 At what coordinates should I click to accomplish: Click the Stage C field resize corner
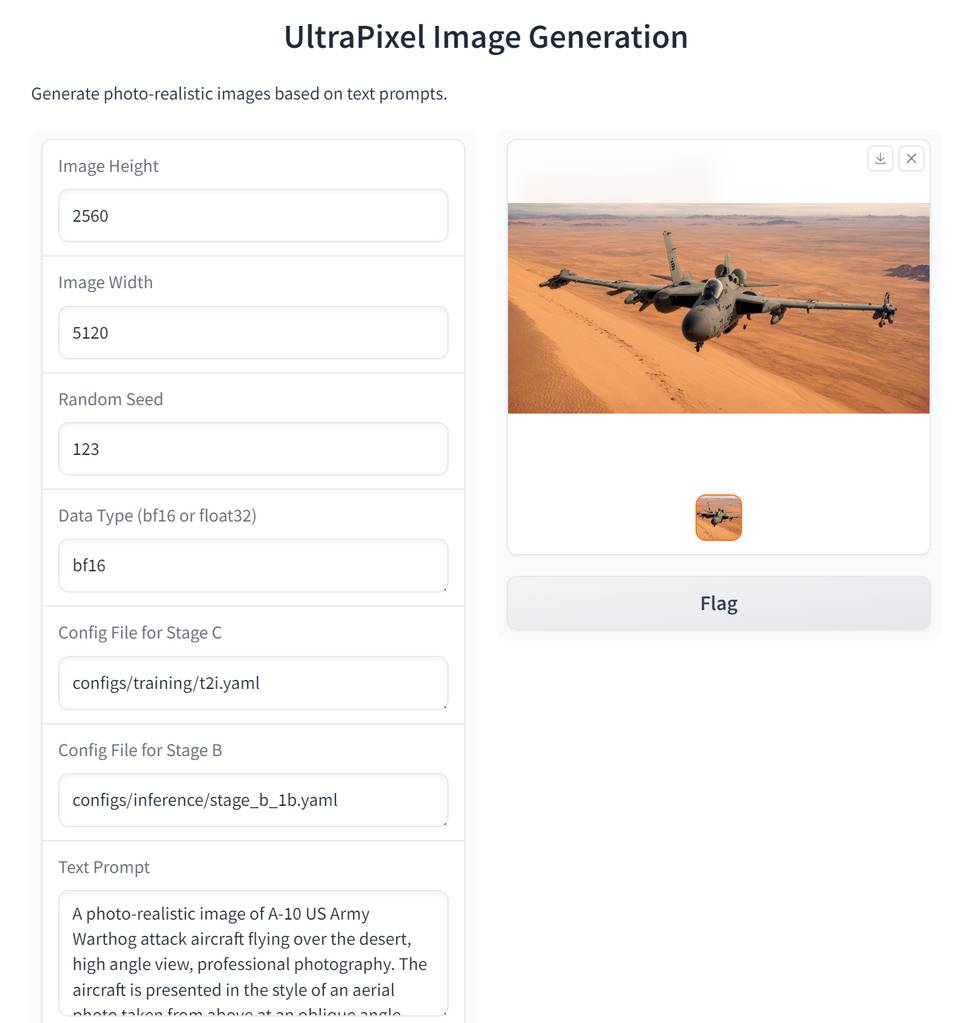click(x=443, y=705)
